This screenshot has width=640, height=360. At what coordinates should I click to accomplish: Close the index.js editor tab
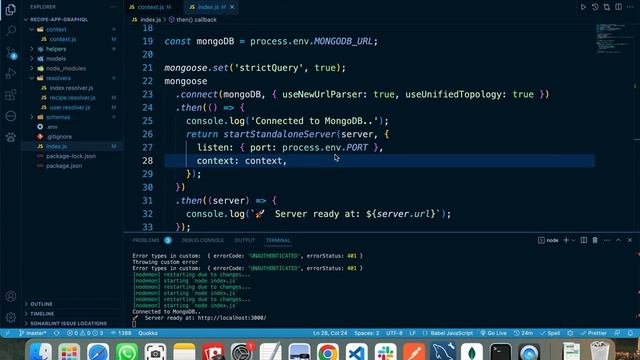click(232, 7)
